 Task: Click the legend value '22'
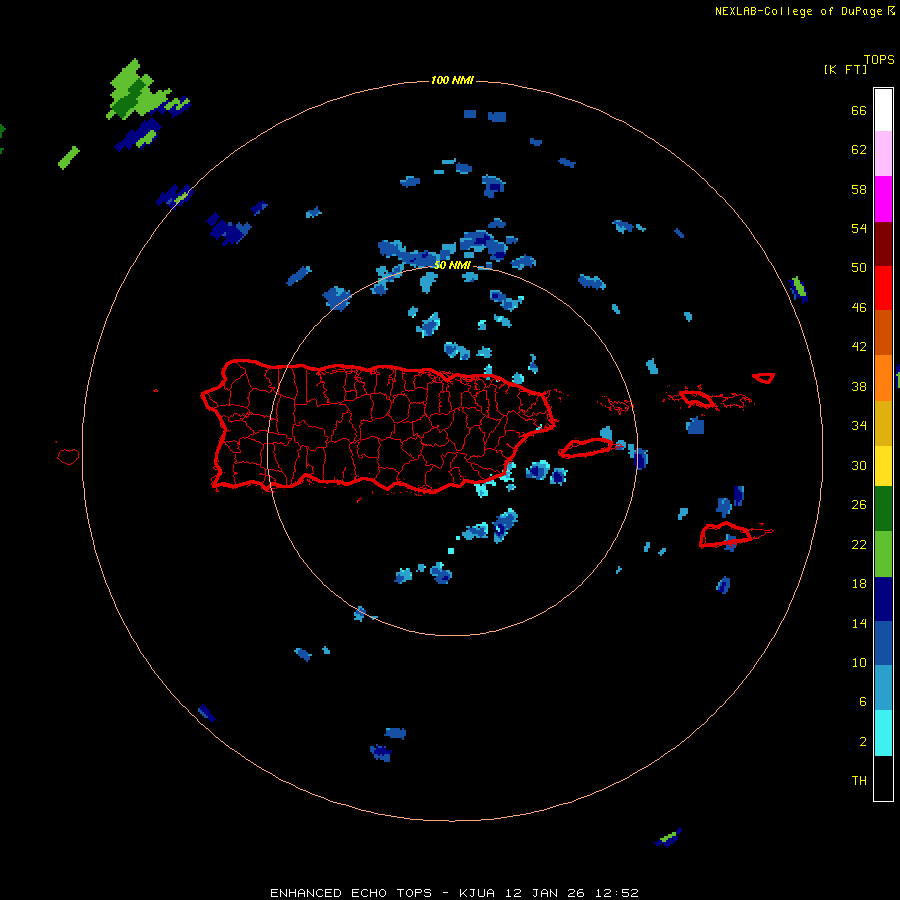coord(859,545)
